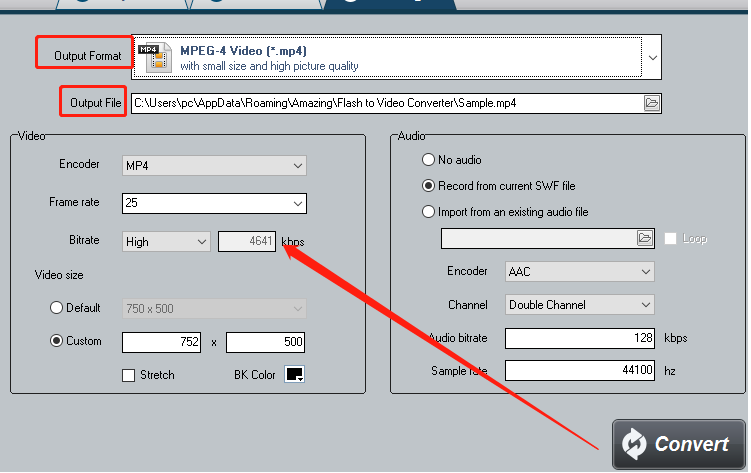
Task: Click the MP4 file format icon
Action: (x=155, y=57)
